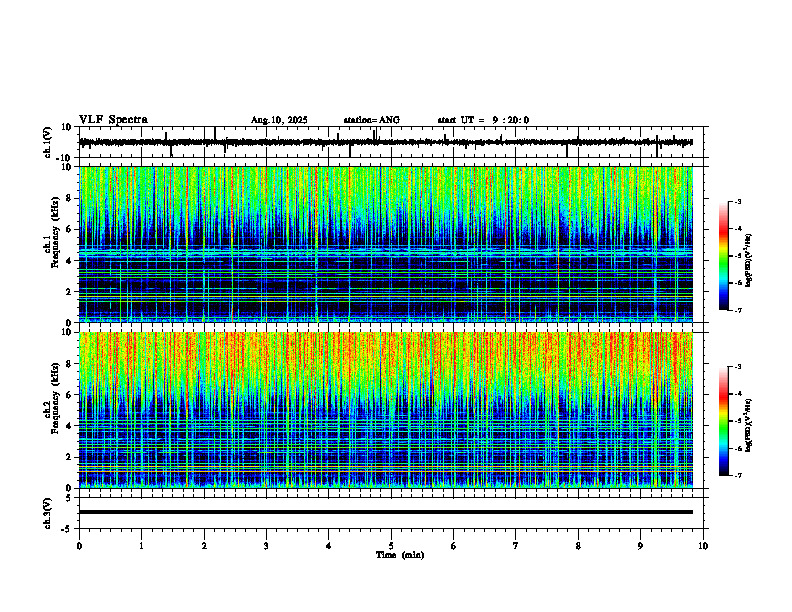Click the "-3" tick on lower colorbar
The width and height of the screenshot is (792, 612).
click(x=738, y=367)
